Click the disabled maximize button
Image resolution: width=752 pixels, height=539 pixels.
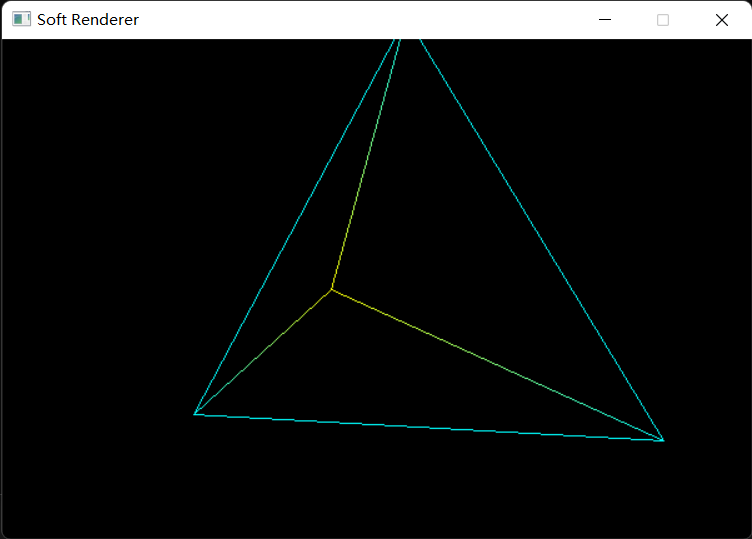pos(663,20)
